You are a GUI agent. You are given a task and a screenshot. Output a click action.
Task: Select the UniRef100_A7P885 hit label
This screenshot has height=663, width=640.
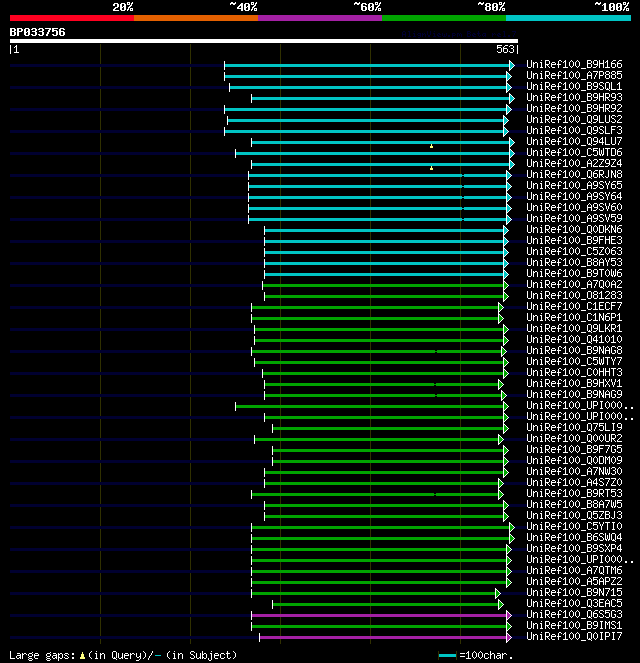[574, 75]
